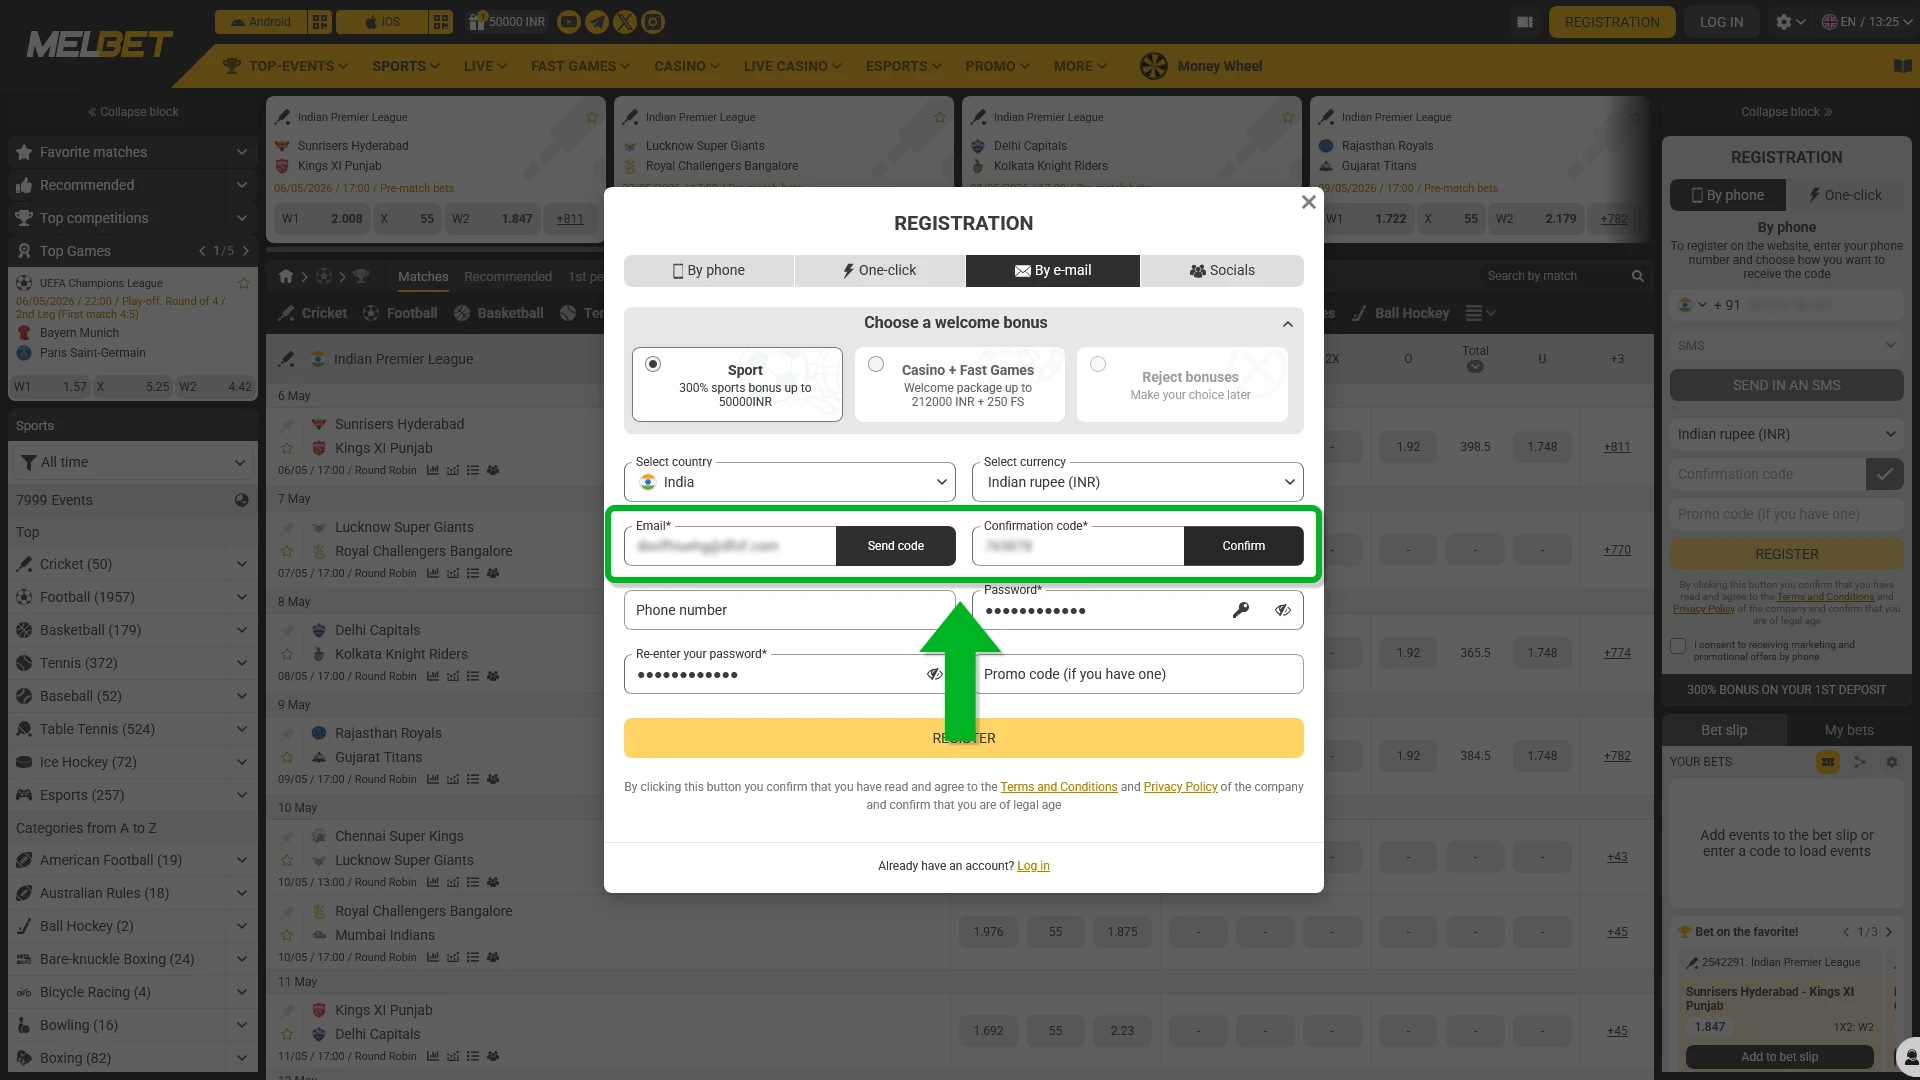Screen dimensions: 1920x1080
Task: Click the search magnifier in match search
Action: click(x=1637, y=276)
